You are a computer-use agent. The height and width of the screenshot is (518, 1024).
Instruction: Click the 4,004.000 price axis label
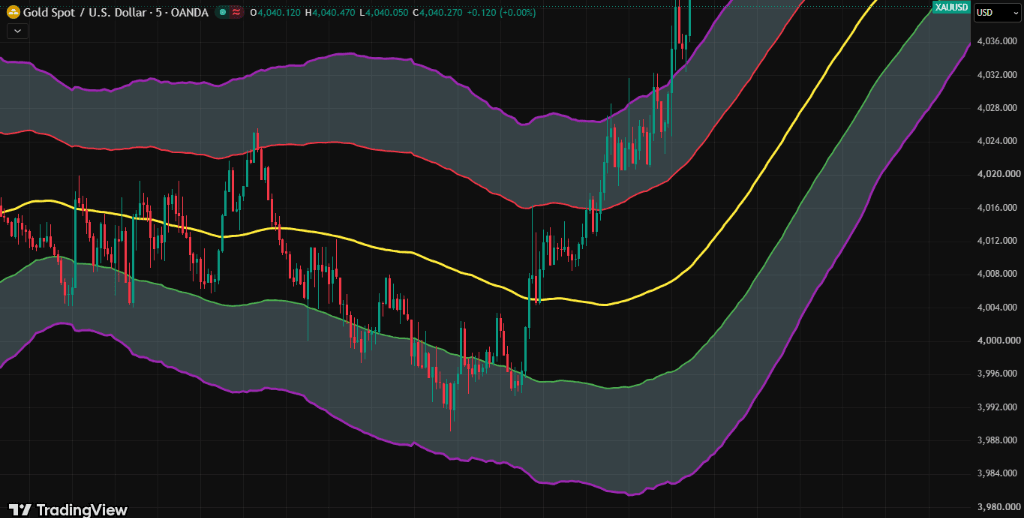[997, 307]
